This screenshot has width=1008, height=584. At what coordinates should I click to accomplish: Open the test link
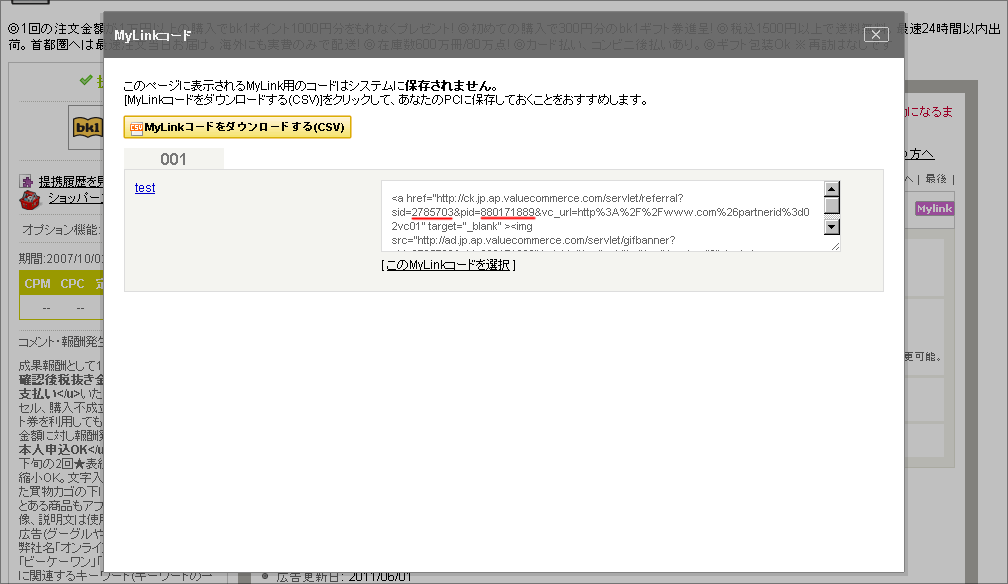pyautogui.click(x=145, y=188)
